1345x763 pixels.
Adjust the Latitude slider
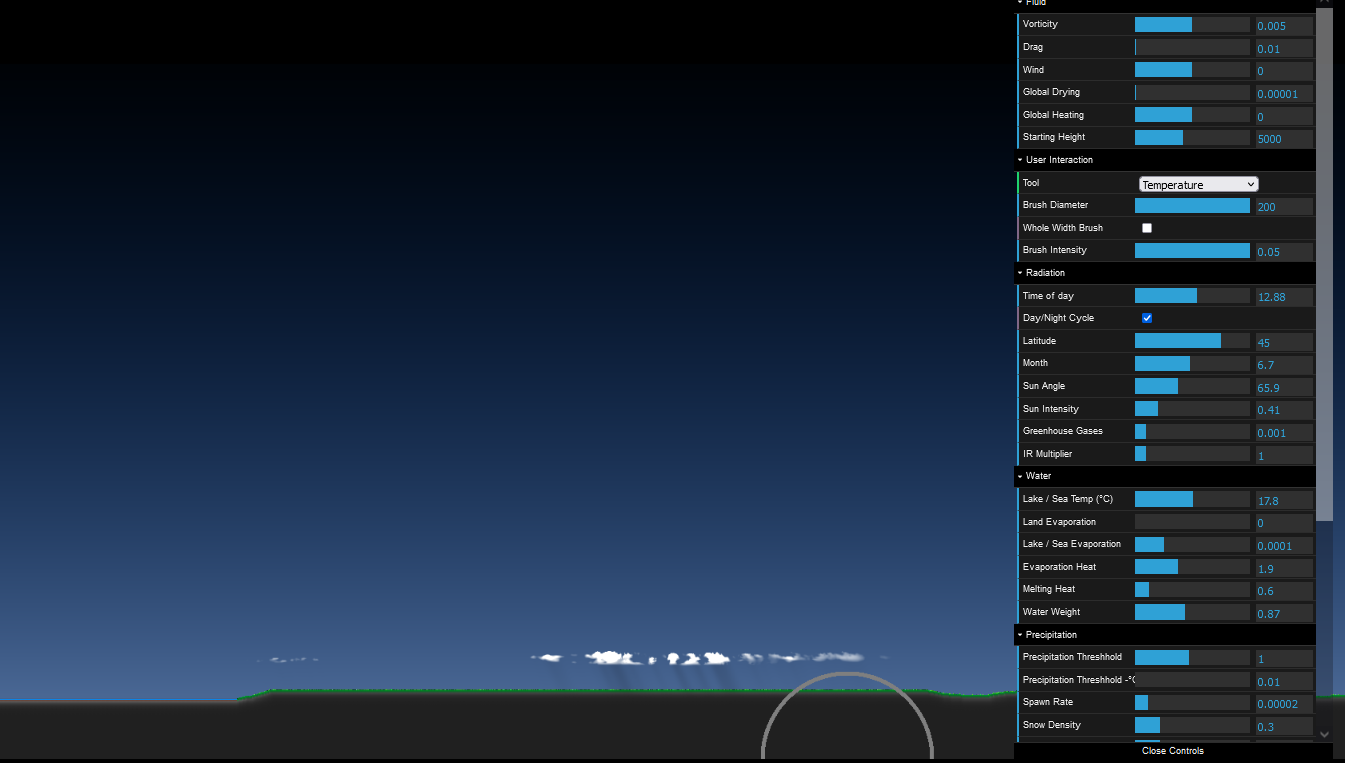tap(1192, 341)
